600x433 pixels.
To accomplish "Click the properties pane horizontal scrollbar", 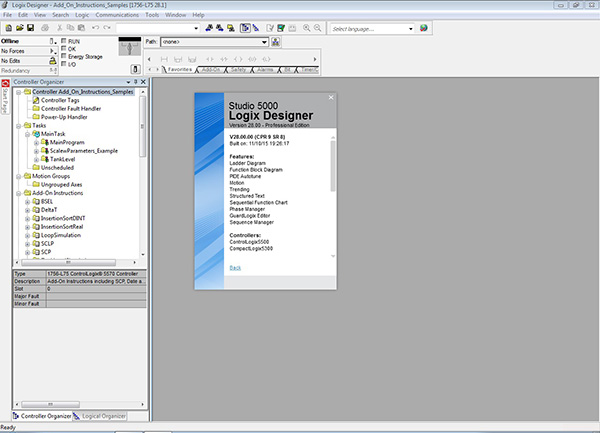I will pyautogui.click(x=50, y=404).
